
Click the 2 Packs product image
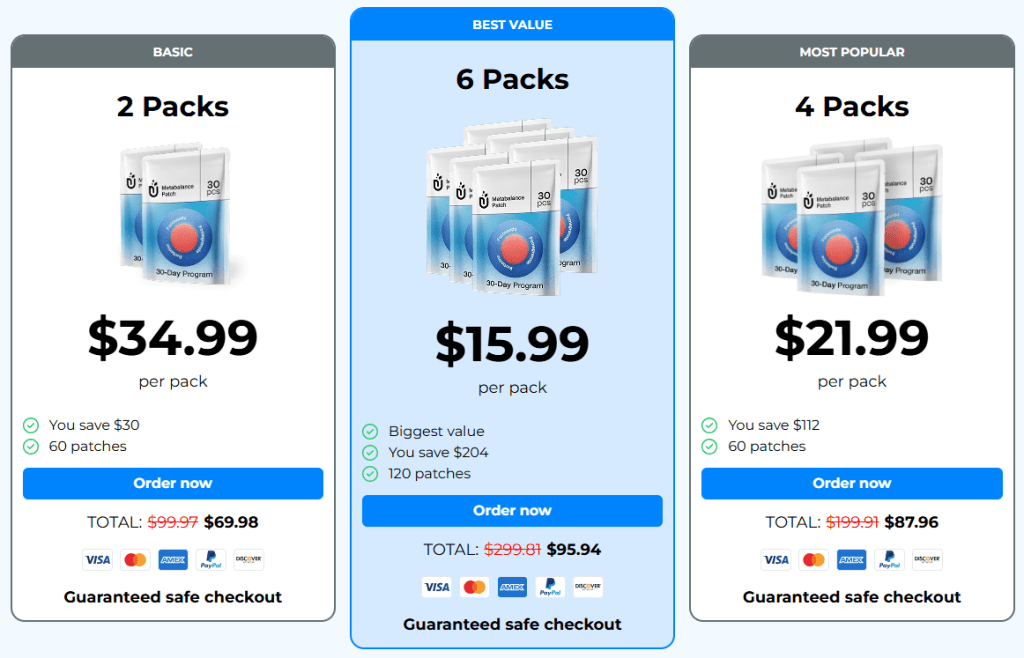pyautogui.click(x=174, y=213)
